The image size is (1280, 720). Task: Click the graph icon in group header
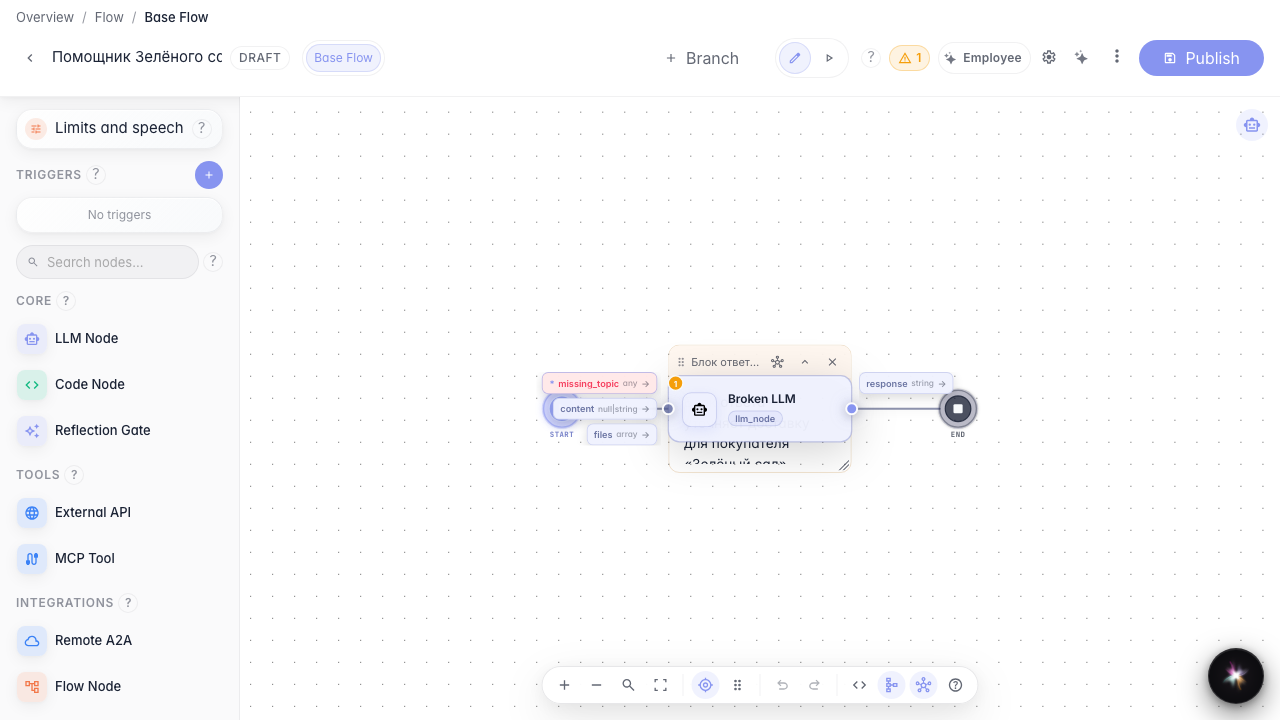777,362
